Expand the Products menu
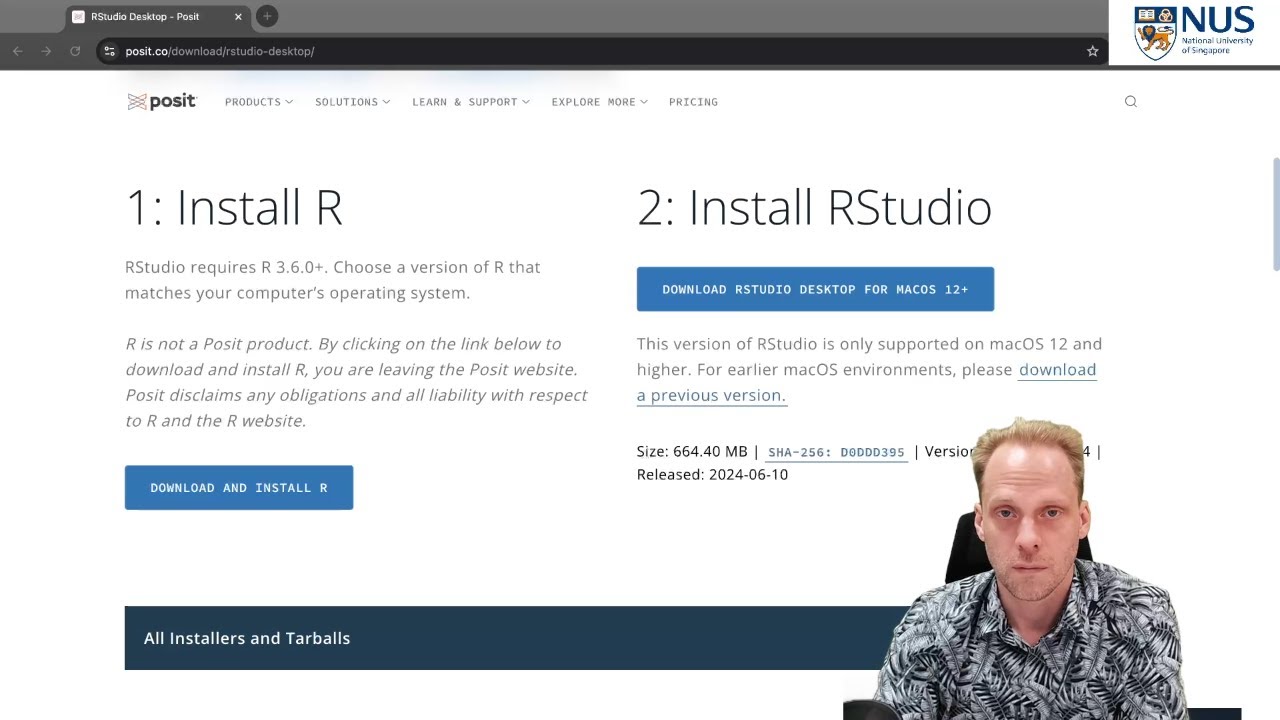 pos(259,102)
